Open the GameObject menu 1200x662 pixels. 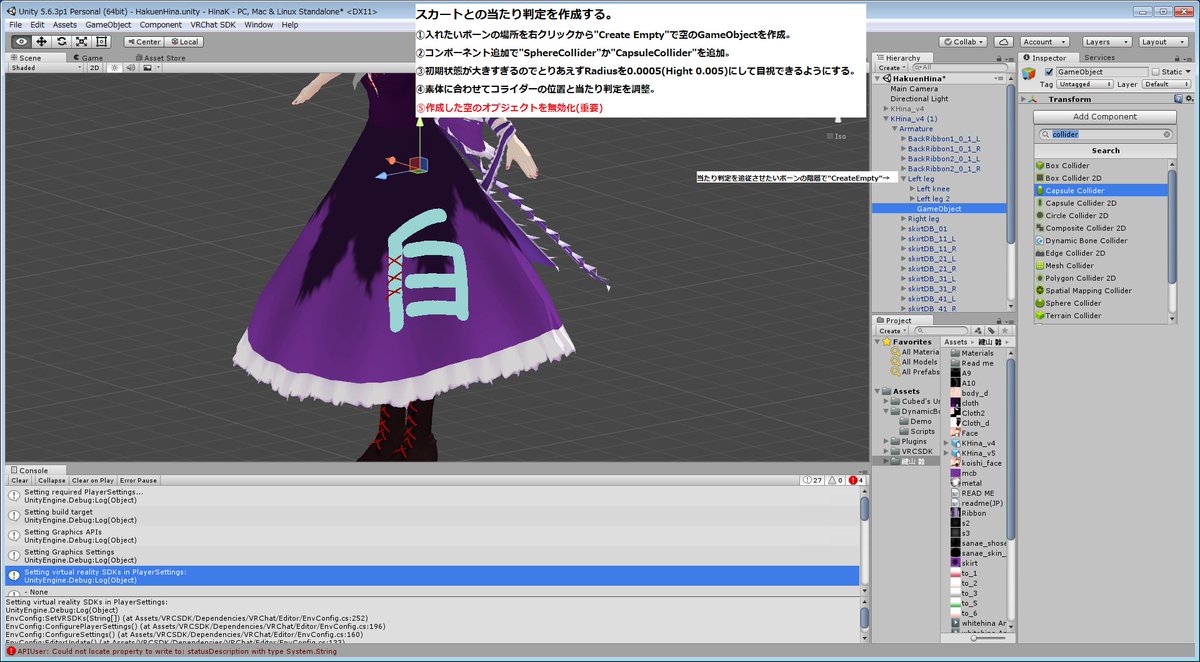tap(107, 24)
